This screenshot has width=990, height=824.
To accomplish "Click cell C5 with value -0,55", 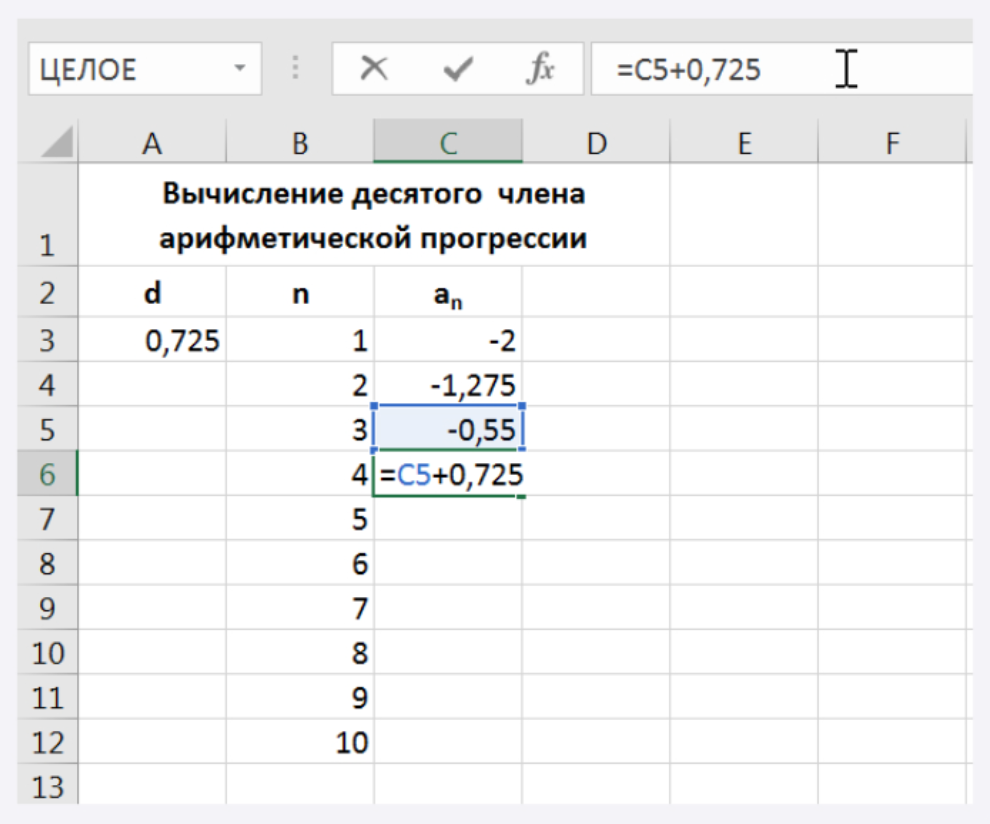I will pos(448,430).
